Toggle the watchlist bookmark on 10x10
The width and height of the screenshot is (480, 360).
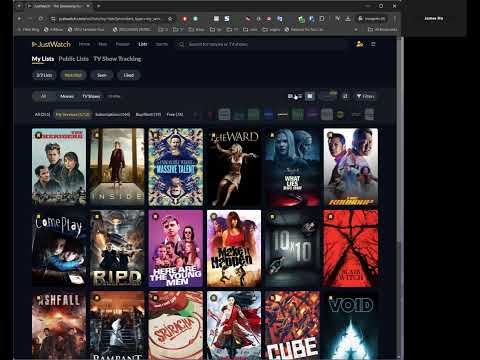coord(272,216)
